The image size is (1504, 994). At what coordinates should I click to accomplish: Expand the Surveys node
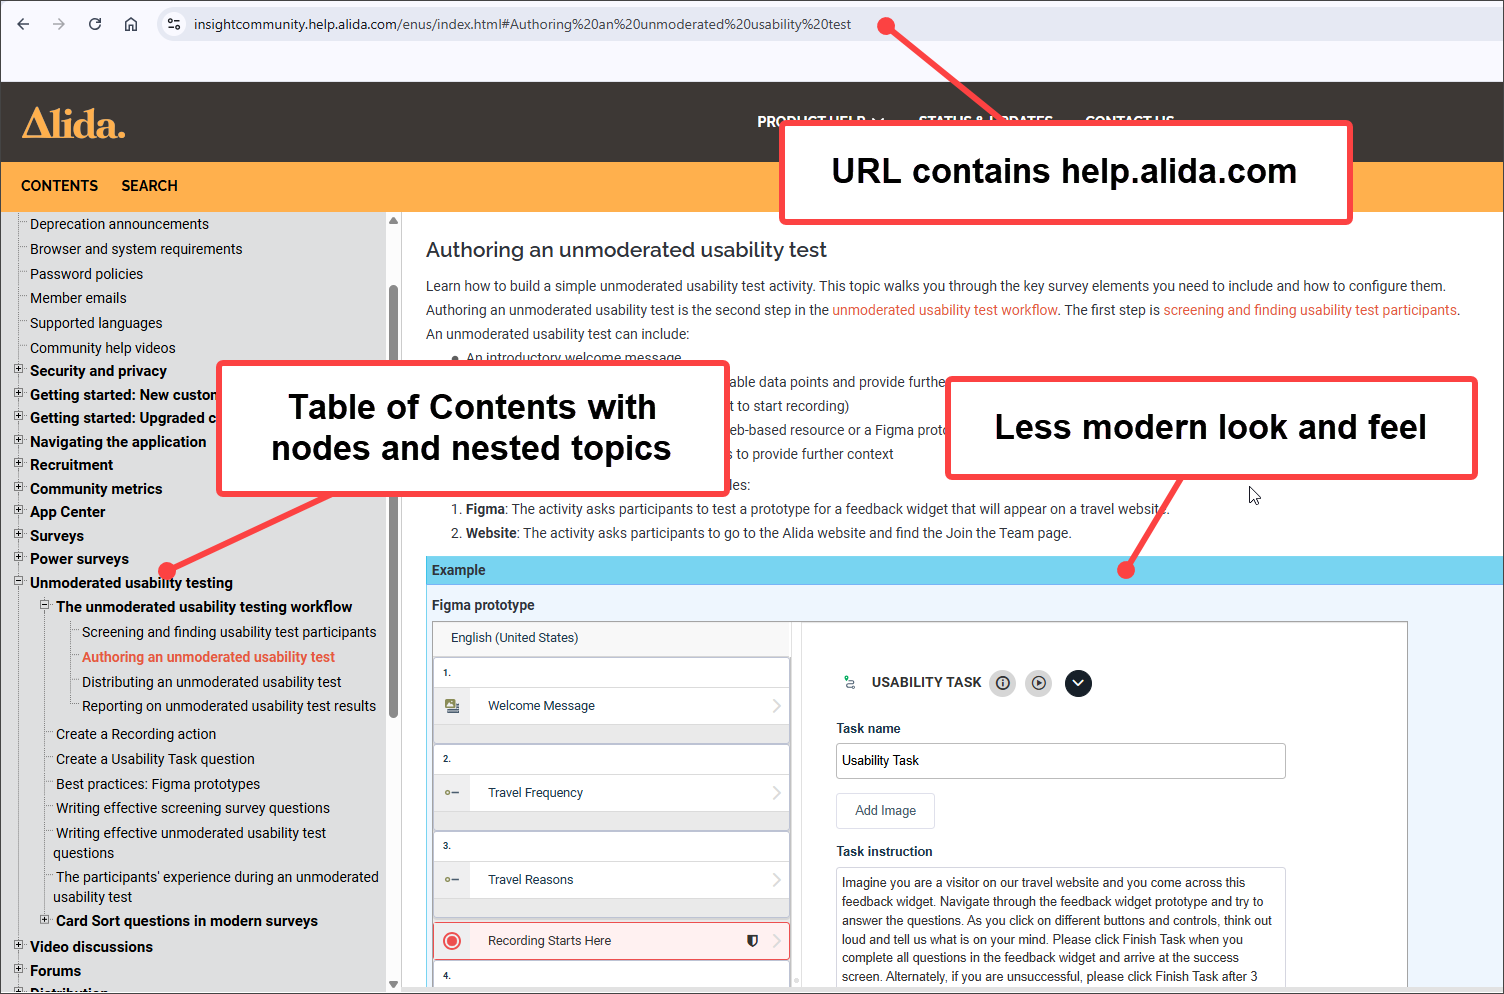18,534
